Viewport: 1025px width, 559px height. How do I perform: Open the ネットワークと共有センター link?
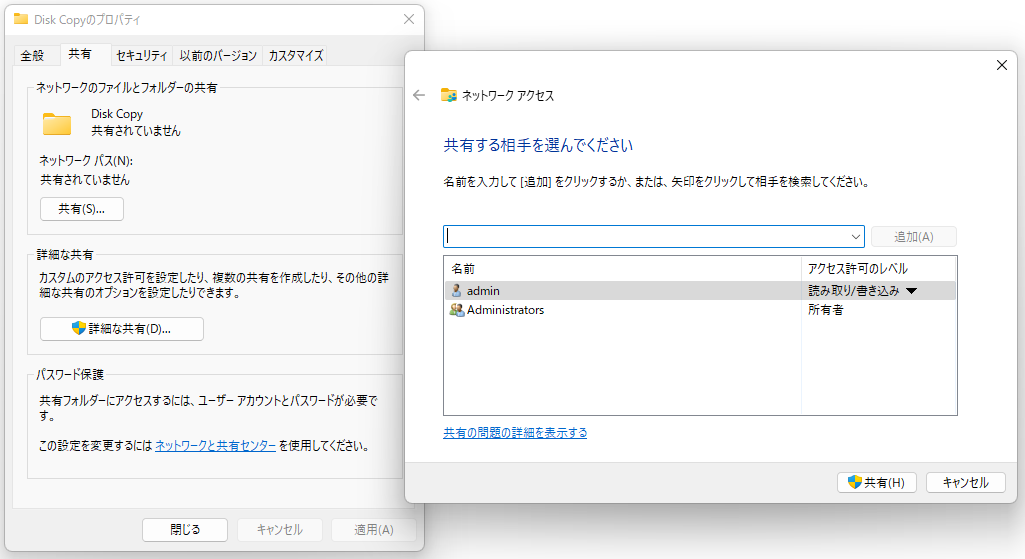[x=215, y=446]
